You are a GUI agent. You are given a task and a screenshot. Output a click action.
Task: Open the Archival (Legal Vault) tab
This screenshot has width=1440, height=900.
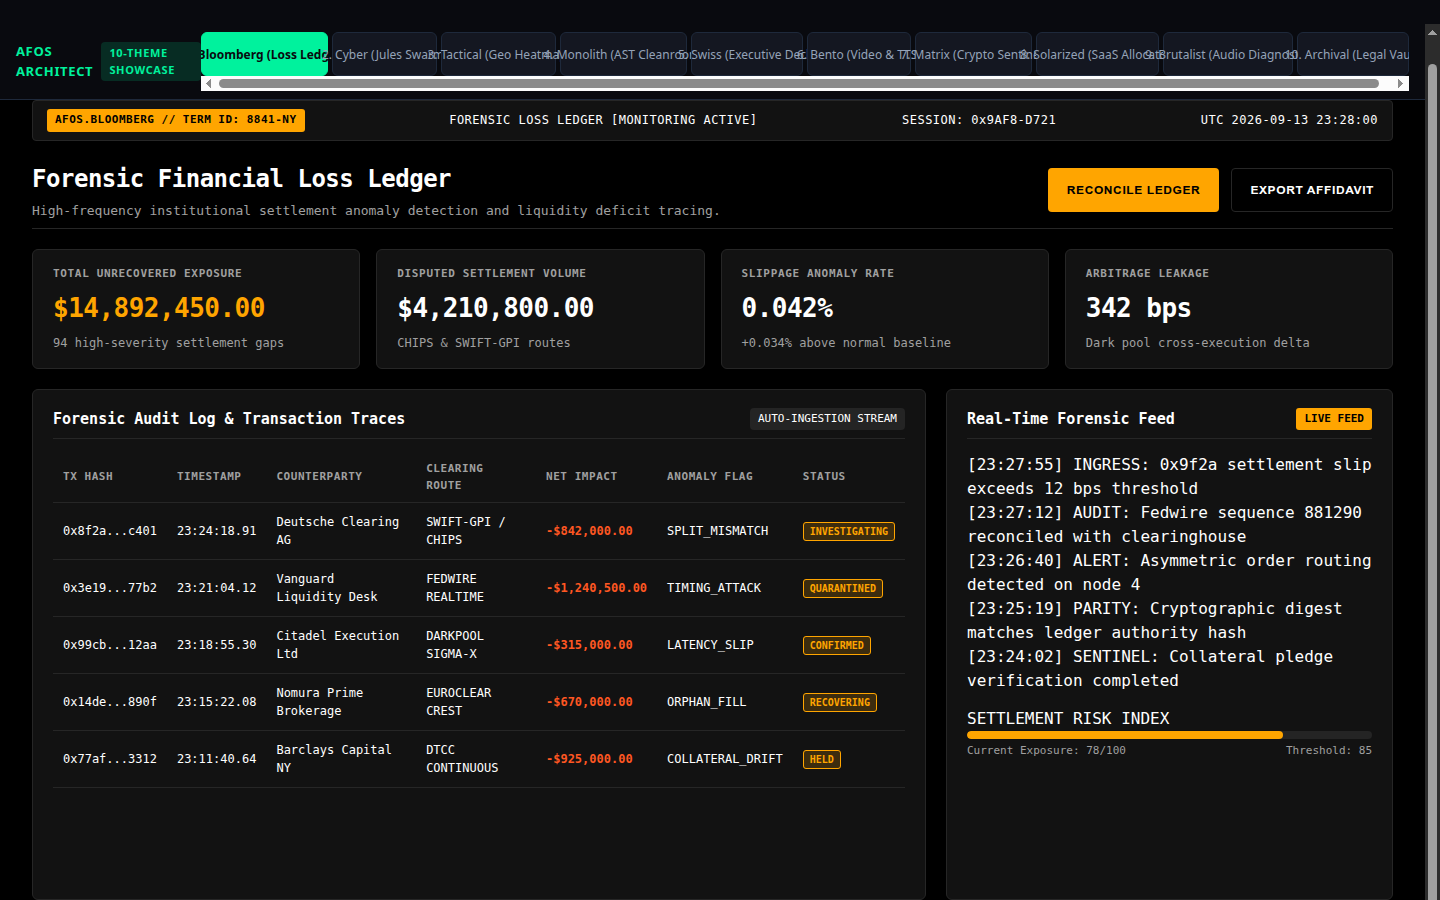pos(1353,54)
